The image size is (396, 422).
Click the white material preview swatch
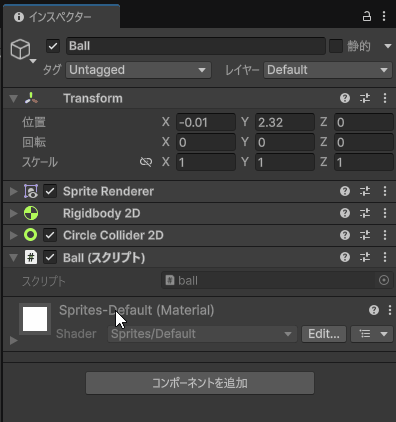(x=35, y=319)
